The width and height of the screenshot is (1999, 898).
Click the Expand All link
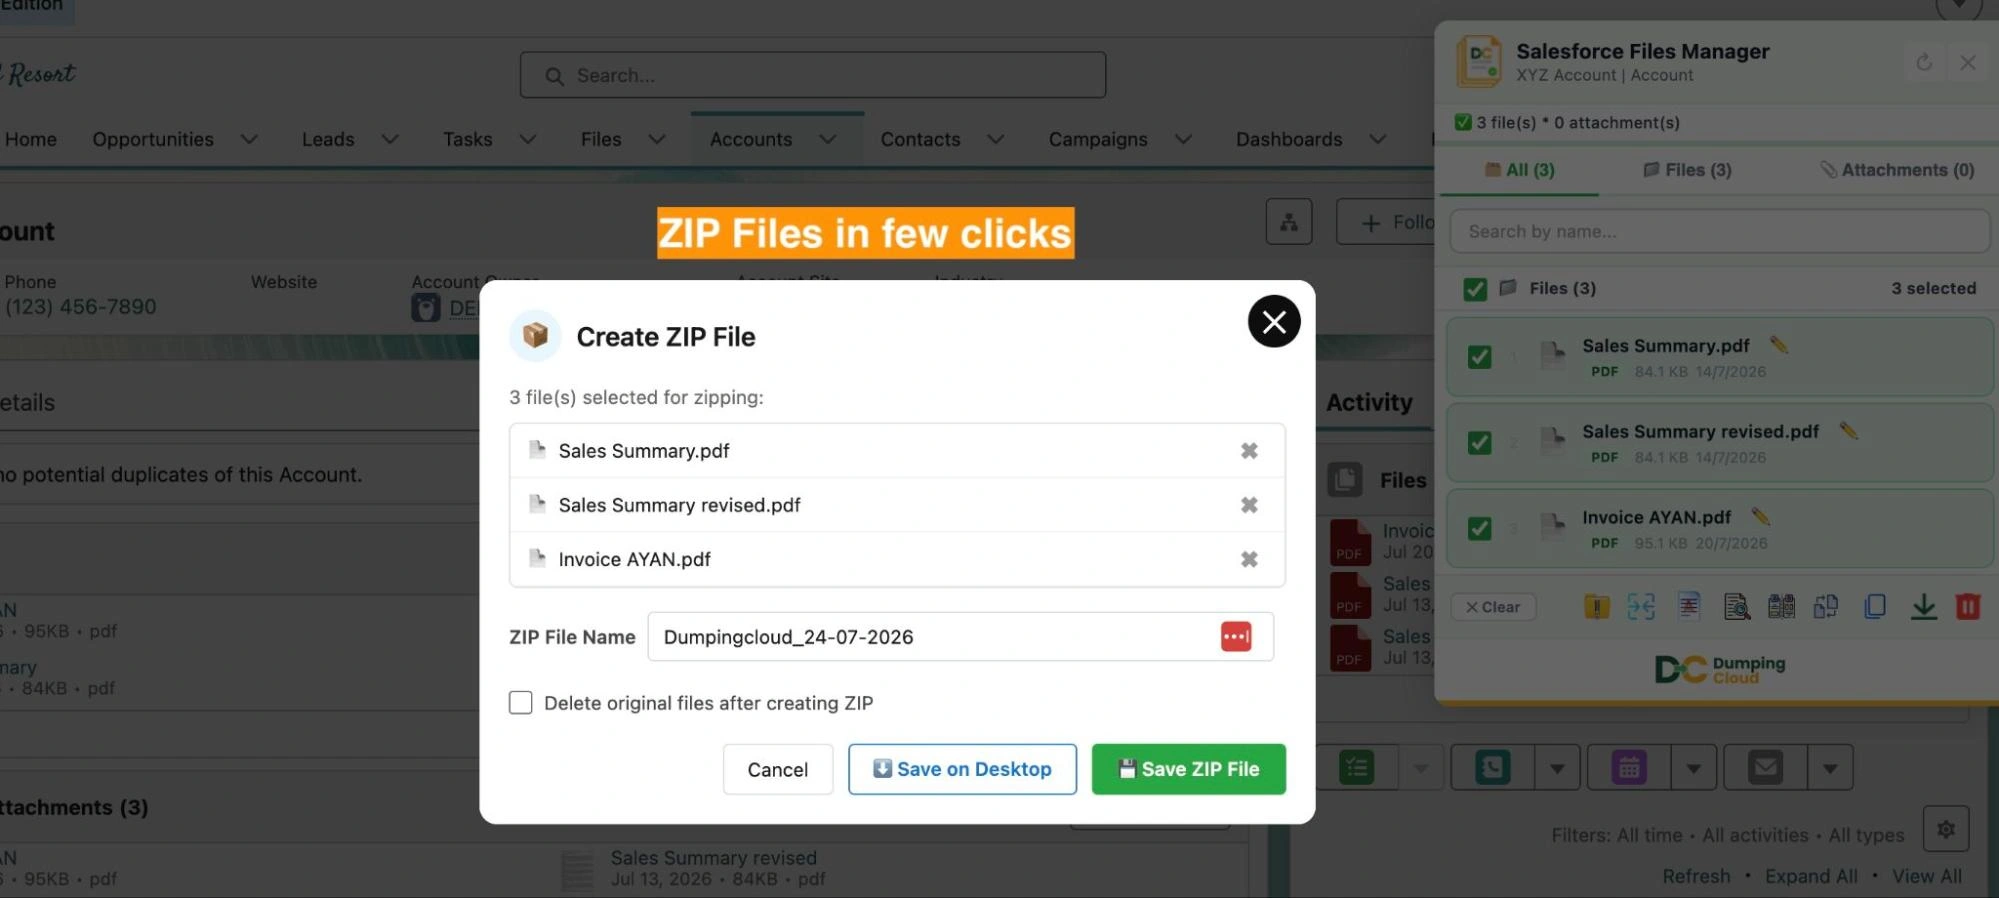(1811, 876)
